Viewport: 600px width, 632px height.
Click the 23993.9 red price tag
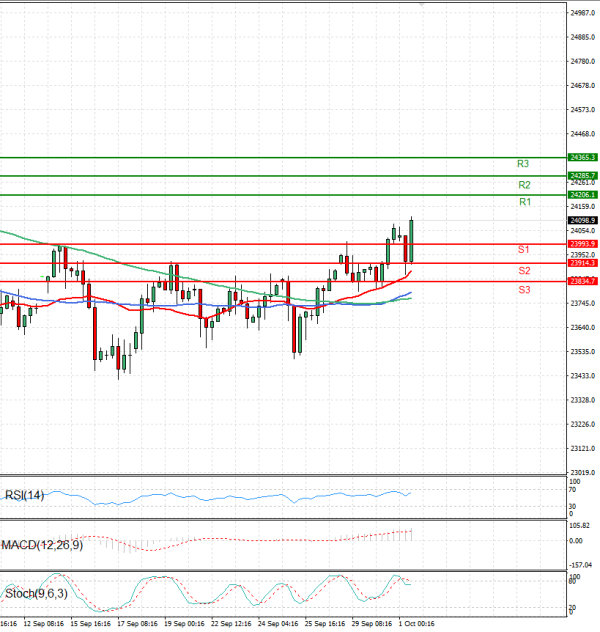click(582, 244)
